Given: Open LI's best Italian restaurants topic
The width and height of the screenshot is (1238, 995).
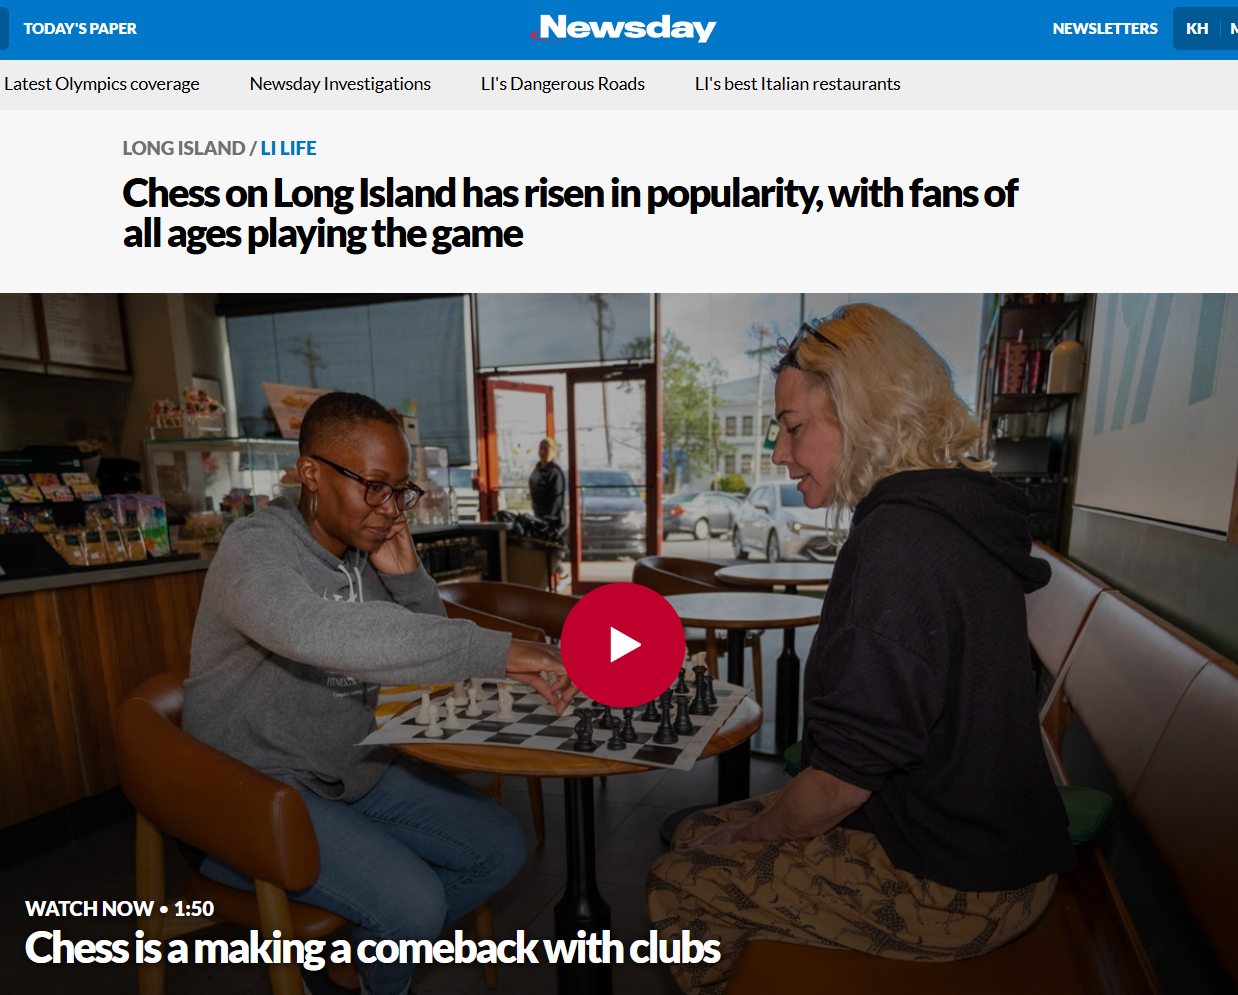Looking at the screenshot, I should pos(798,84).
